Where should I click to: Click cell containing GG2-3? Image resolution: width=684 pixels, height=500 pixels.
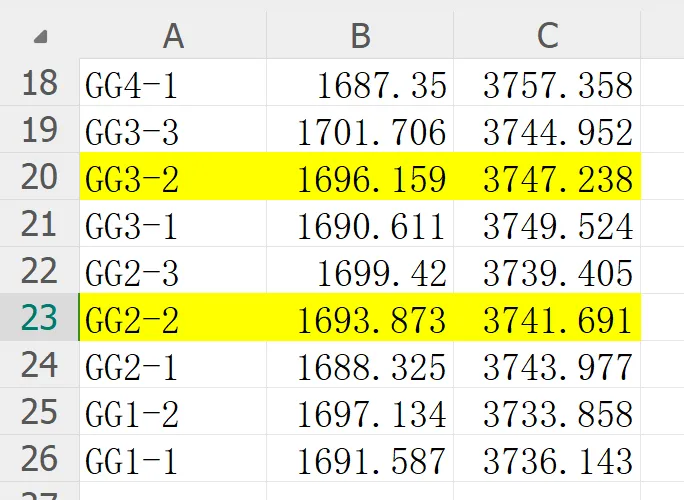click(173, 271)
